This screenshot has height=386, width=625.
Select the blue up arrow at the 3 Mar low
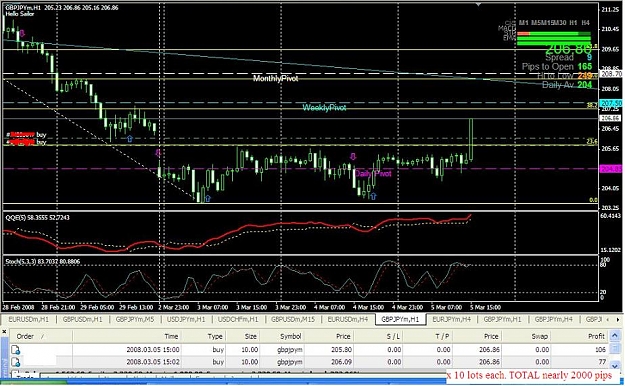click(208, 198)
